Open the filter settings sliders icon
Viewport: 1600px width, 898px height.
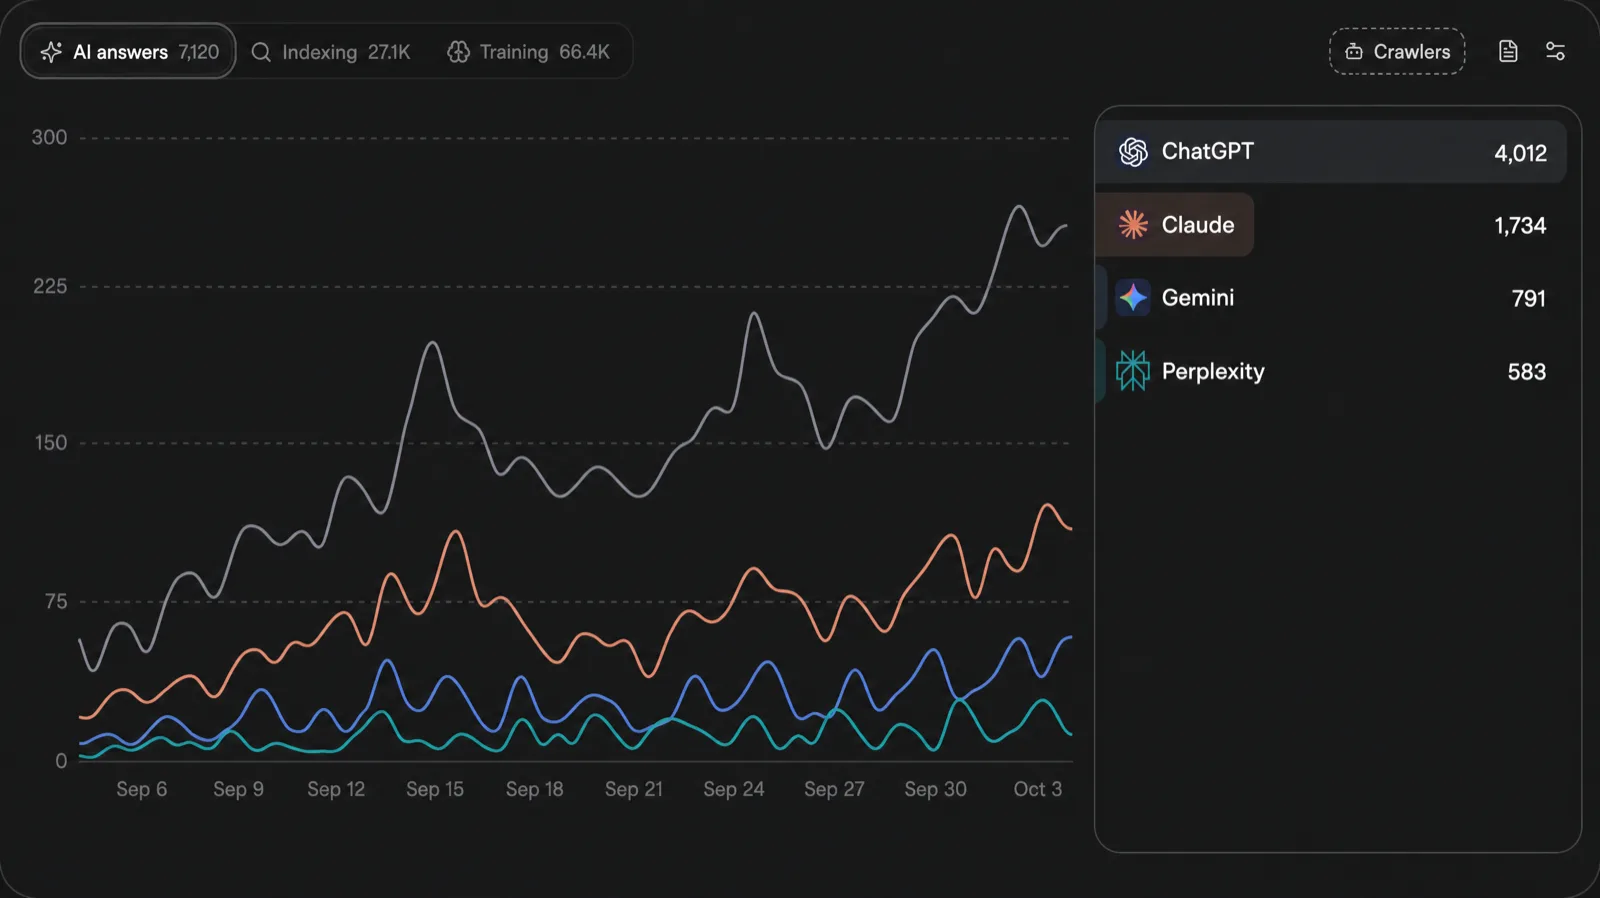(1555, 51)
